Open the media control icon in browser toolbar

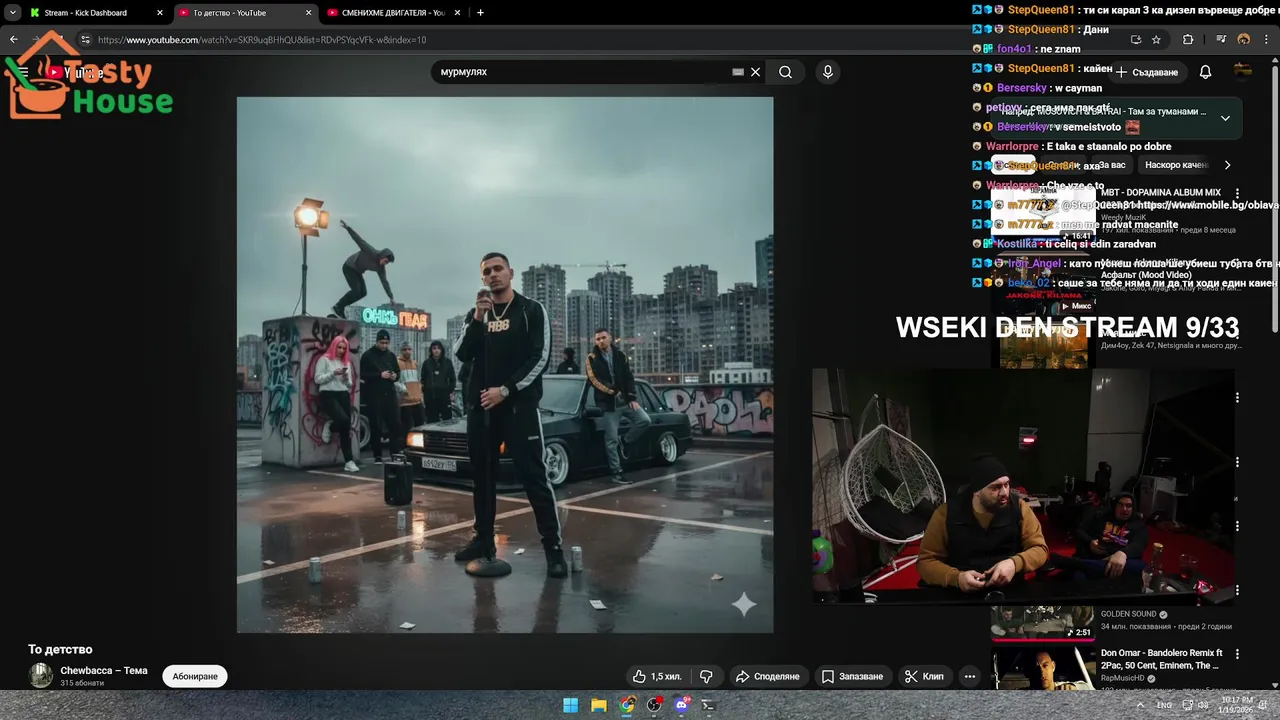[x=1221, y=40]
